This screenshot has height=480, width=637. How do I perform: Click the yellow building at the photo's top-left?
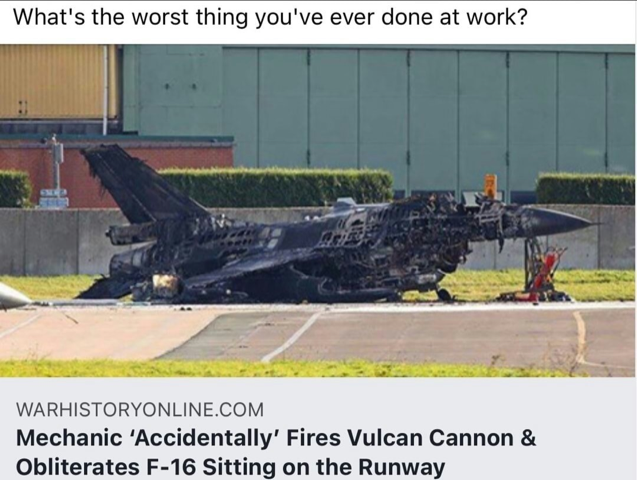53,81
